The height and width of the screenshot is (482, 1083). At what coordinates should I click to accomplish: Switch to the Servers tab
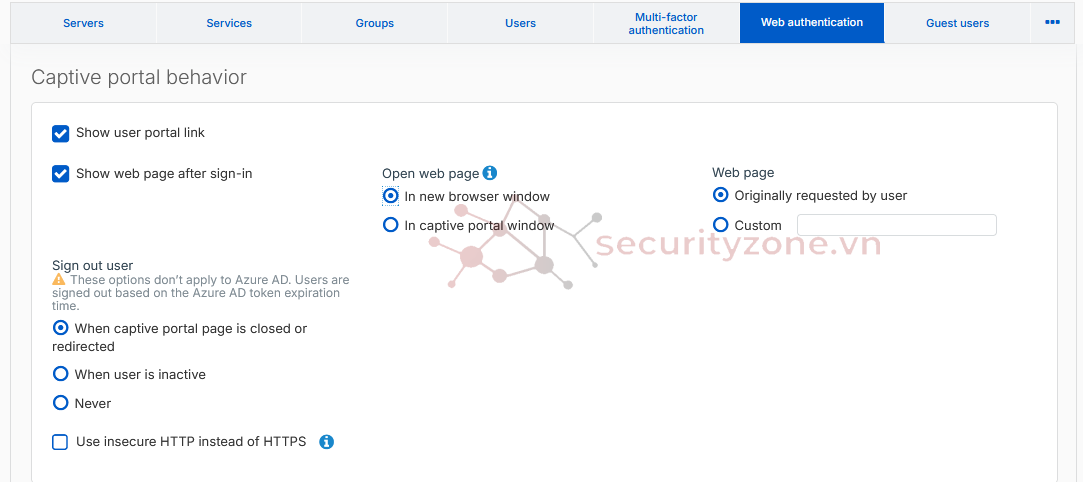tap(83, 23)
